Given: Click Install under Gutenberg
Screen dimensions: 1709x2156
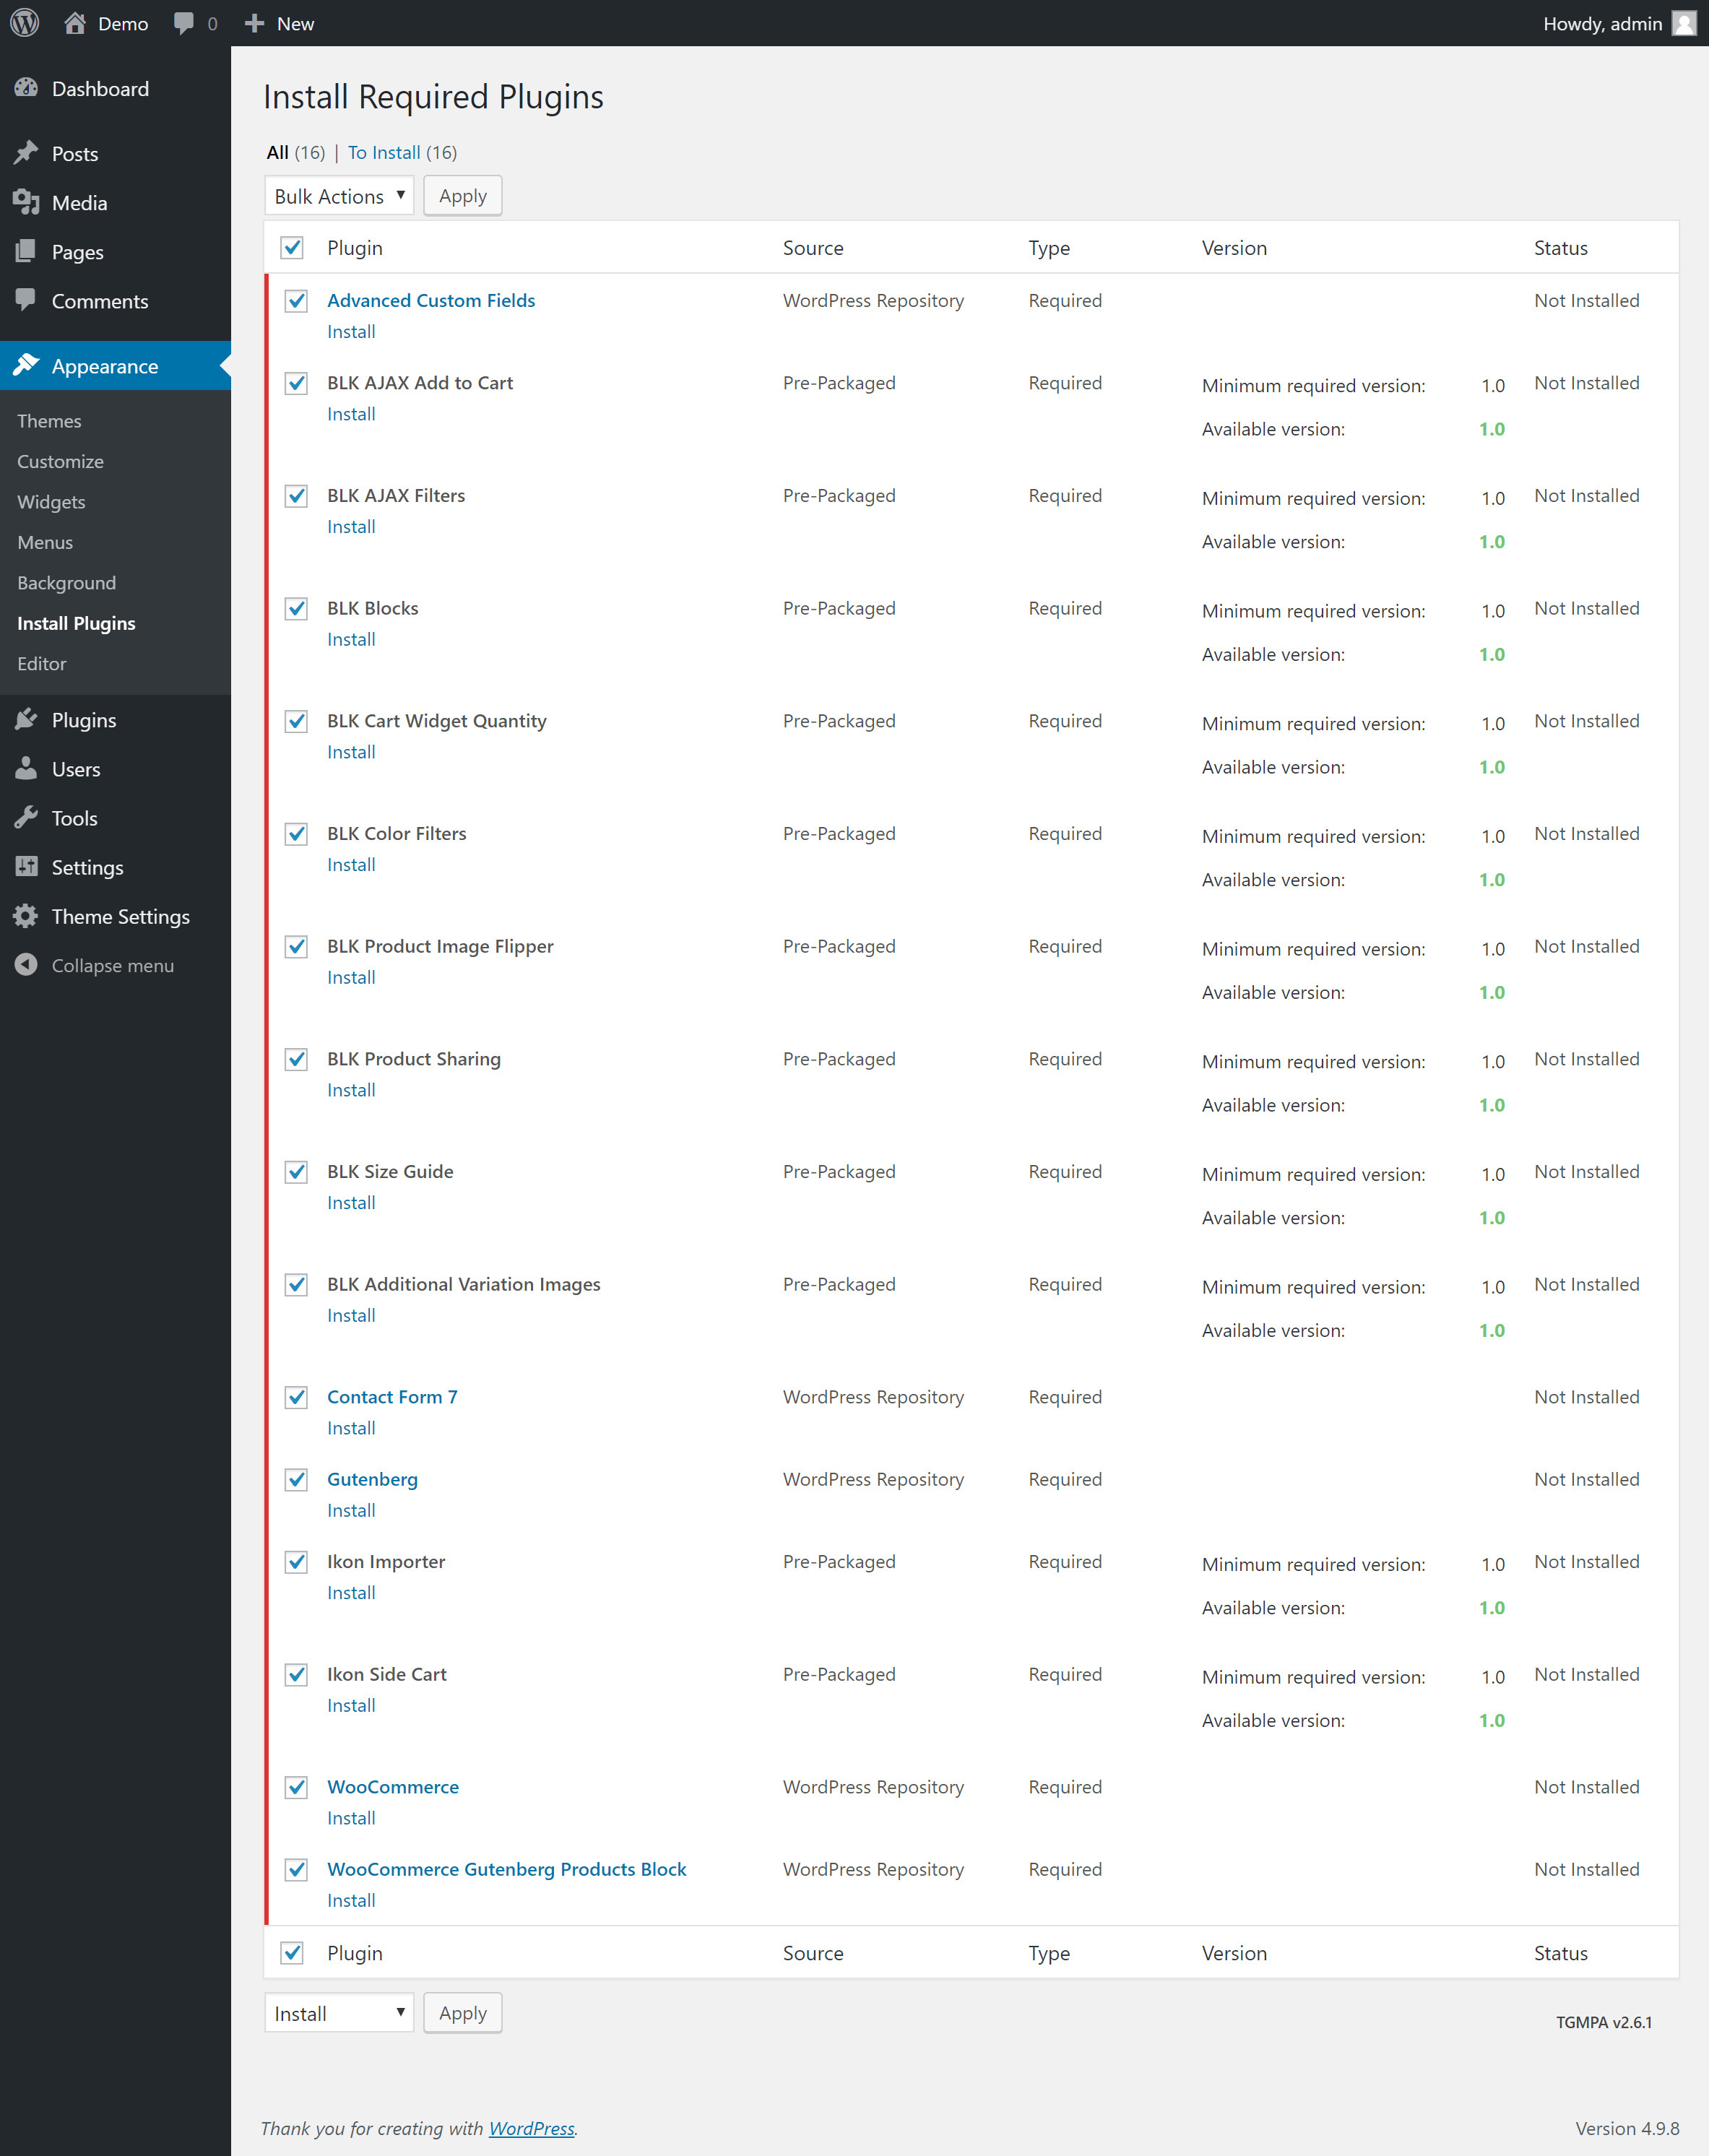Looking at the screenshot, I should (x=351, y=1510).
